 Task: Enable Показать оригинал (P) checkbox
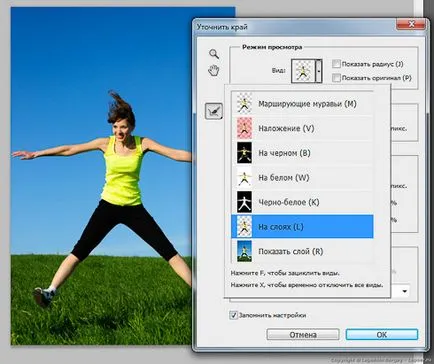(336, 78)
